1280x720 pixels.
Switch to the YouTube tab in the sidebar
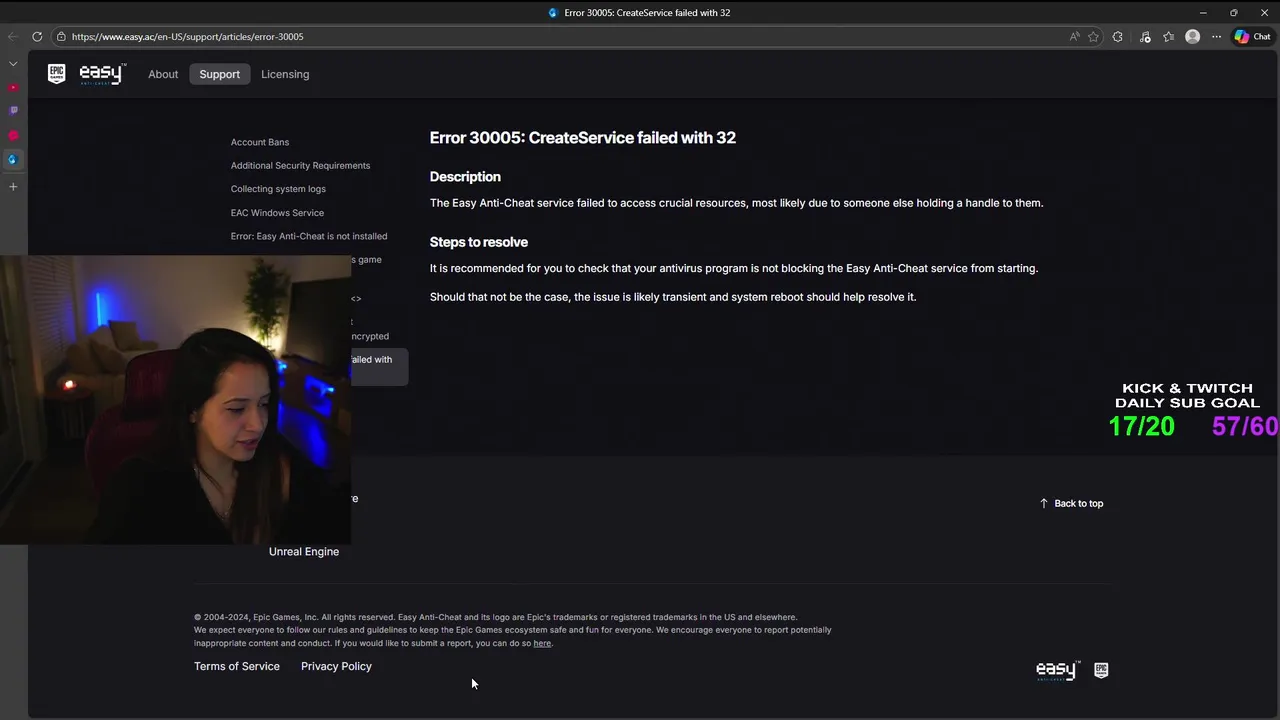coord(13,88)
